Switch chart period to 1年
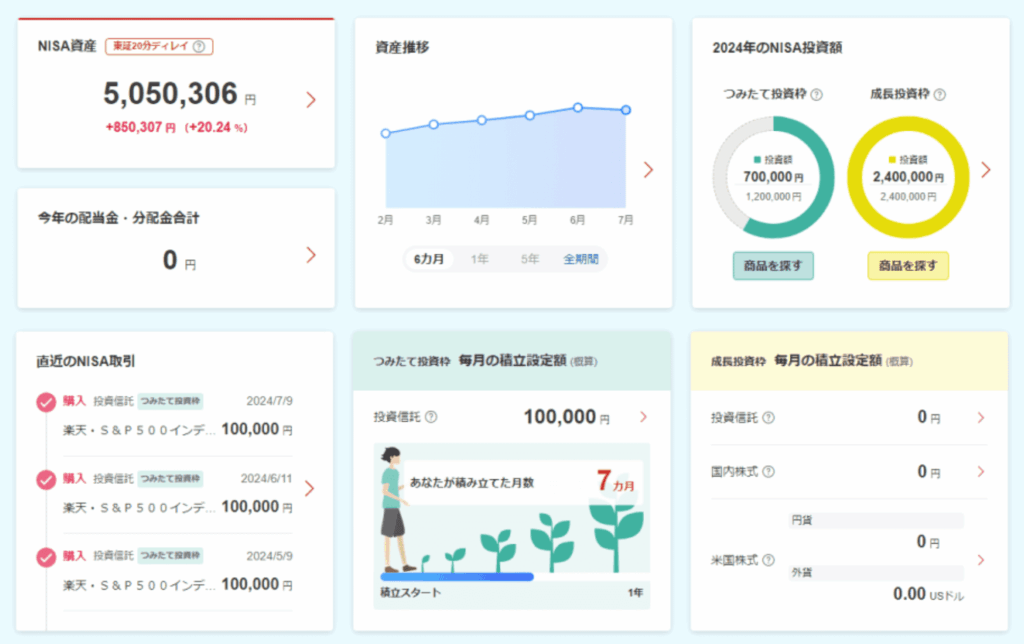The height and width of the screenshot is (644, 1024). pyautogui.click(x=480, y=259)
